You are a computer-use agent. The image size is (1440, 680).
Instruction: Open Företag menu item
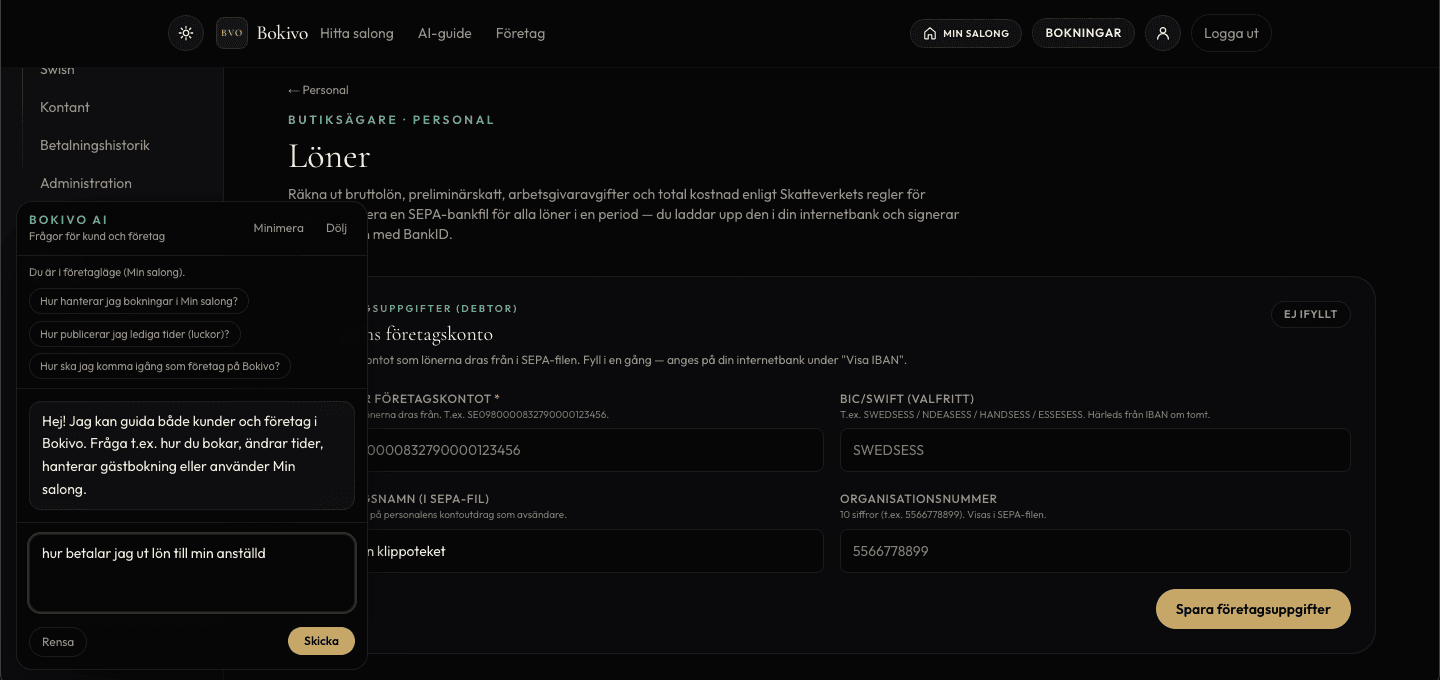(520, 33)
